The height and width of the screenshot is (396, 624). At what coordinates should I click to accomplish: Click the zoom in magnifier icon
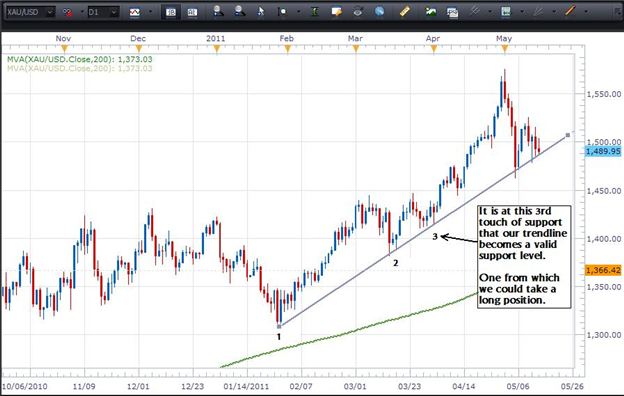pyautogui.click(x=218, y=12)
